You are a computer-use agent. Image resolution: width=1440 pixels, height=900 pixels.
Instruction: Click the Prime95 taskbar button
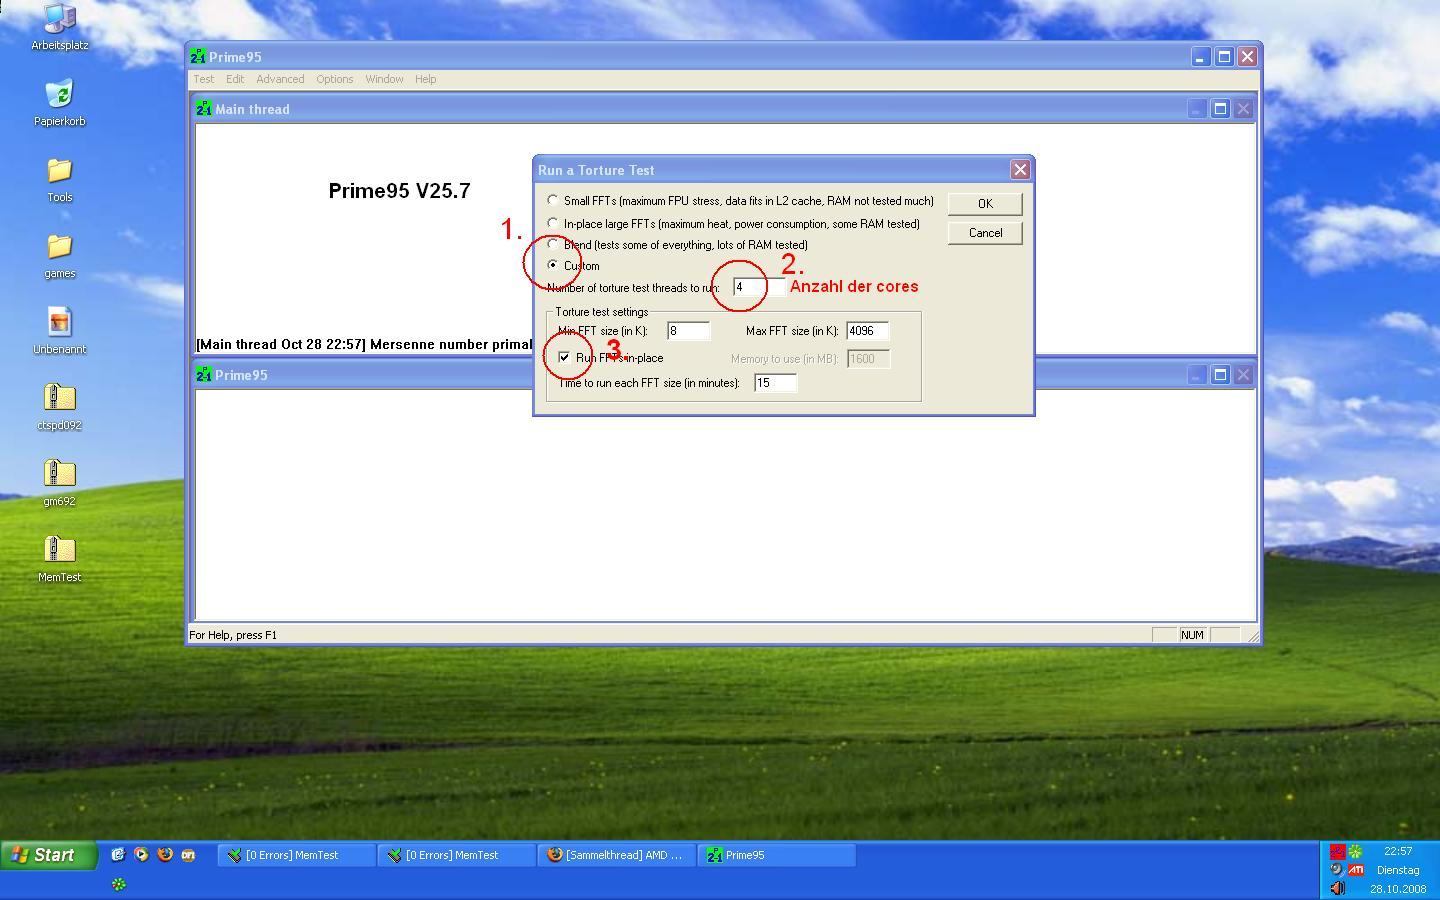pyautogui.click(x=777, y=855)
